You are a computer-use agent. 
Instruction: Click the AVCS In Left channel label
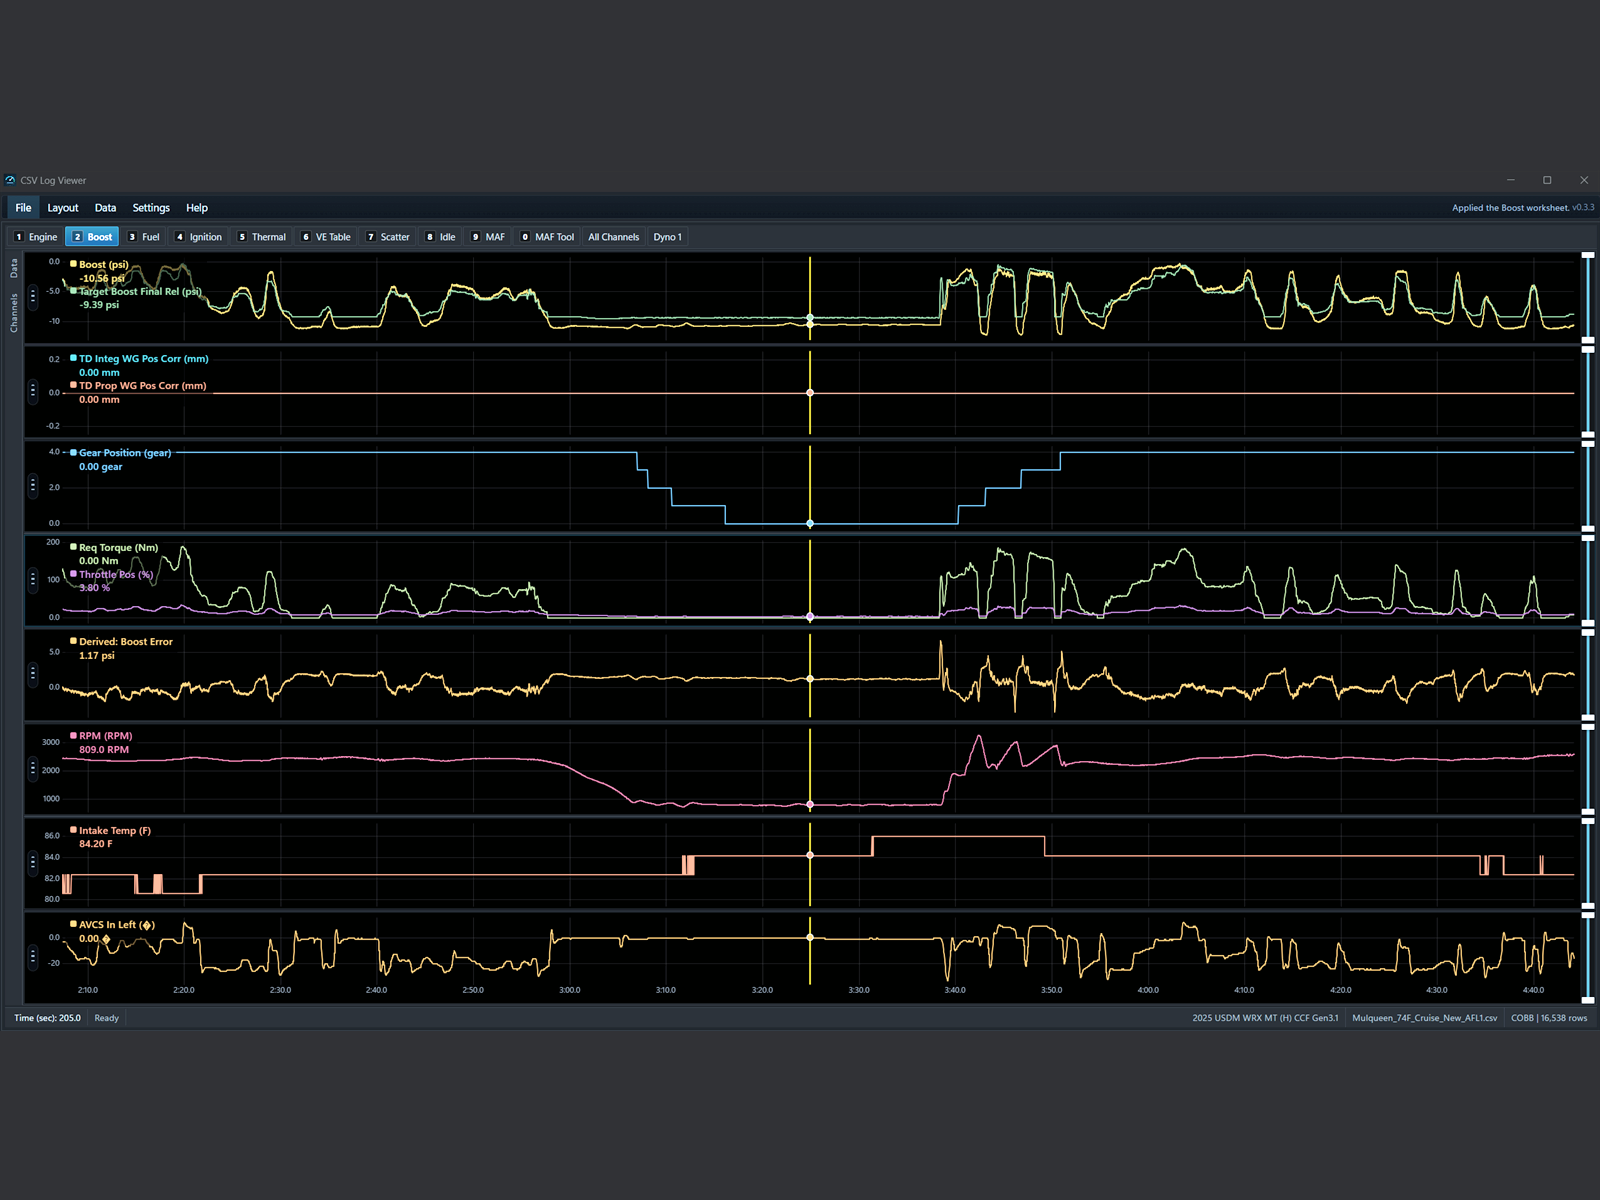pos(117,925)
